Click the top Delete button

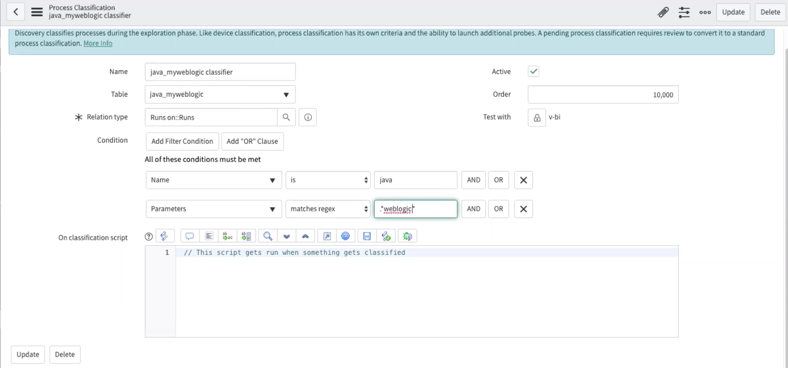[770, 12]
